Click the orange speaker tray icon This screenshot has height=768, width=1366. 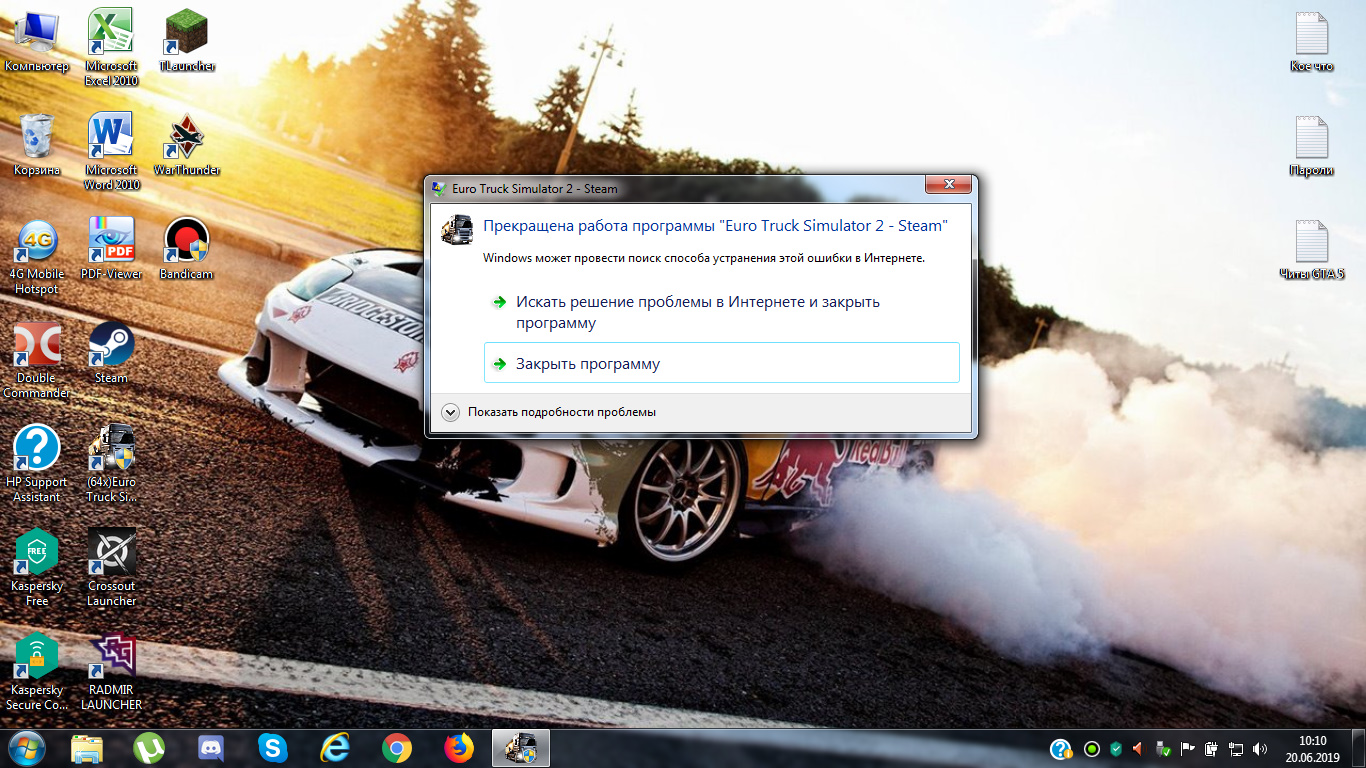point(1139,749)
